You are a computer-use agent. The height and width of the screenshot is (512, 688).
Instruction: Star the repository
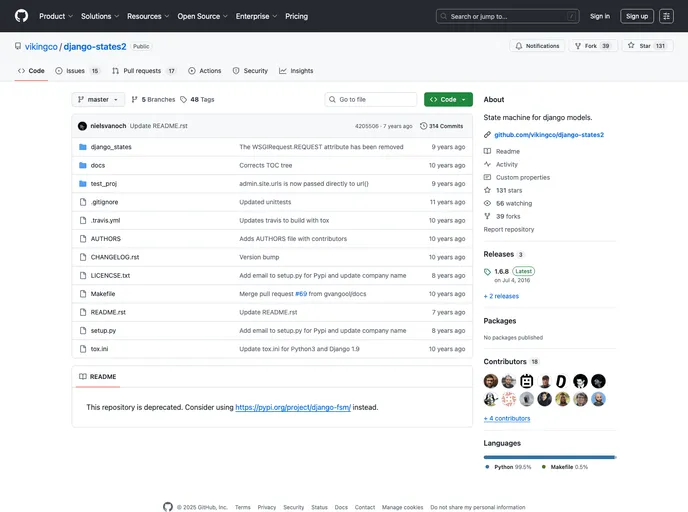[x=647, y=46]
